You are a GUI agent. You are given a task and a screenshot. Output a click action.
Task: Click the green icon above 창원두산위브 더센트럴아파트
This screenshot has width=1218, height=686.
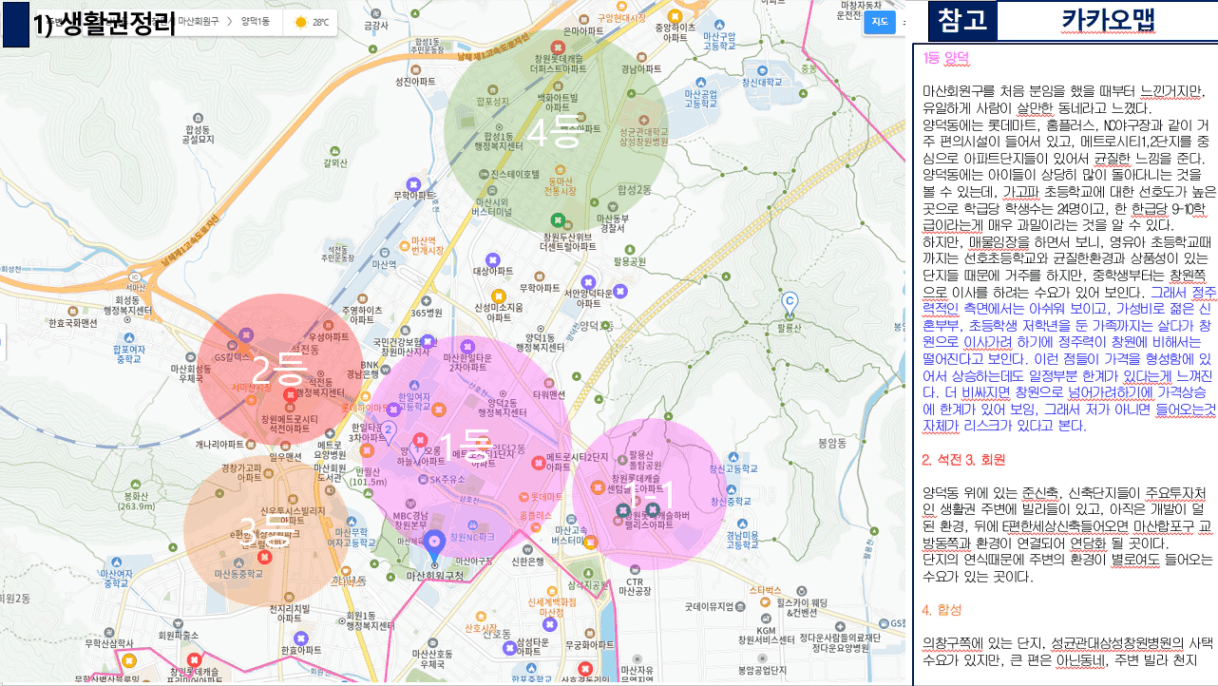pyautogui.click(x=558, y=219)
